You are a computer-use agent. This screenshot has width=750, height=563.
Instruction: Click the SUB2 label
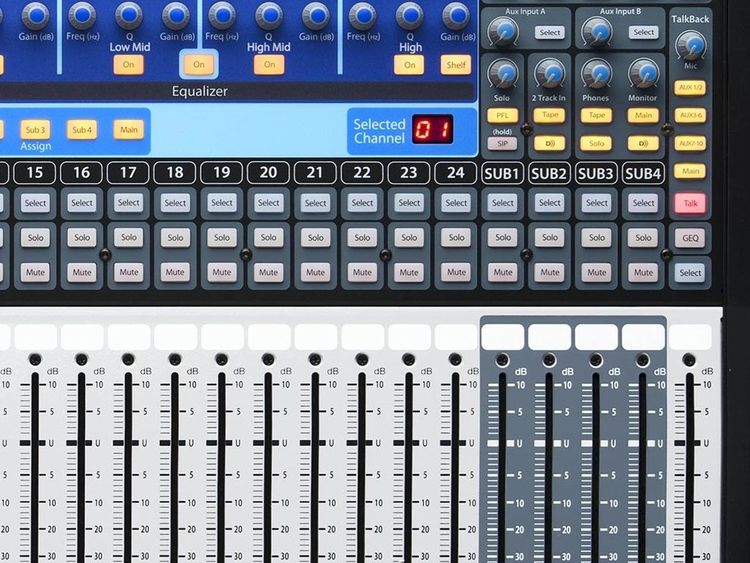[549, 173]
